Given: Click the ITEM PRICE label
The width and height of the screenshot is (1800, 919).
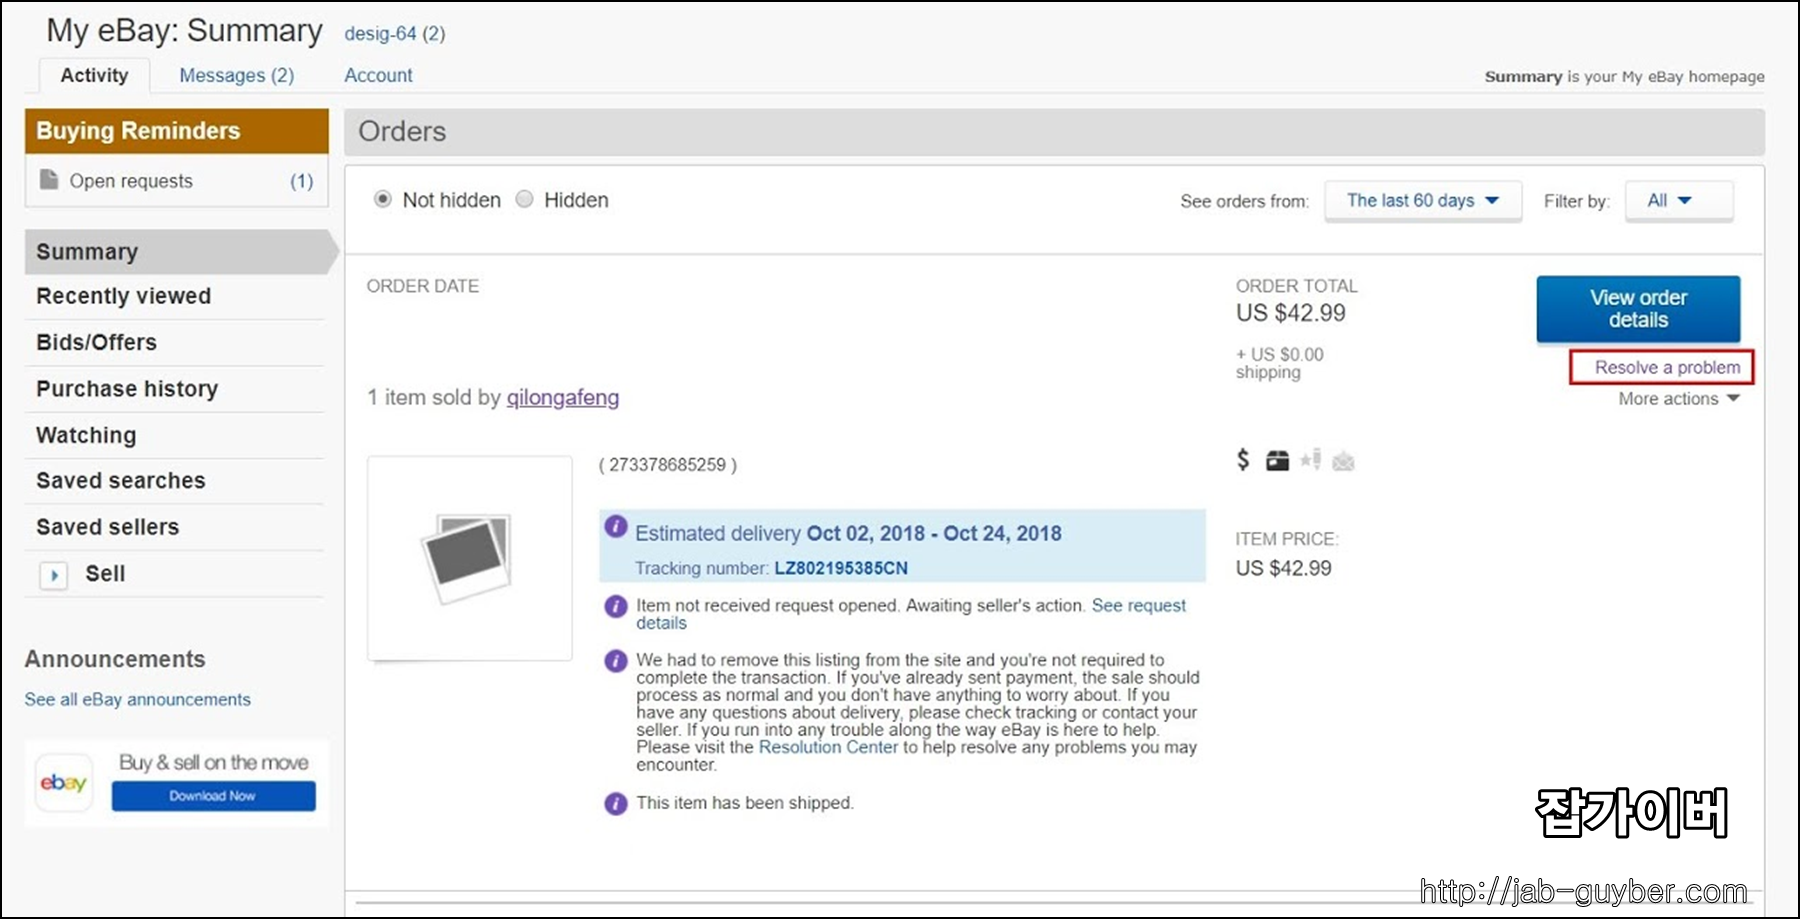Looking at the screenshot, I should point(1286,539).
